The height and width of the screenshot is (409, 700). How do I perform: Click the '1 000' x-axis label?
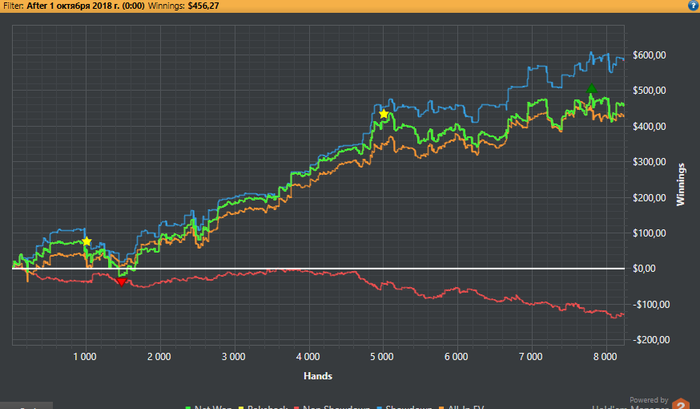coord(85,357)
